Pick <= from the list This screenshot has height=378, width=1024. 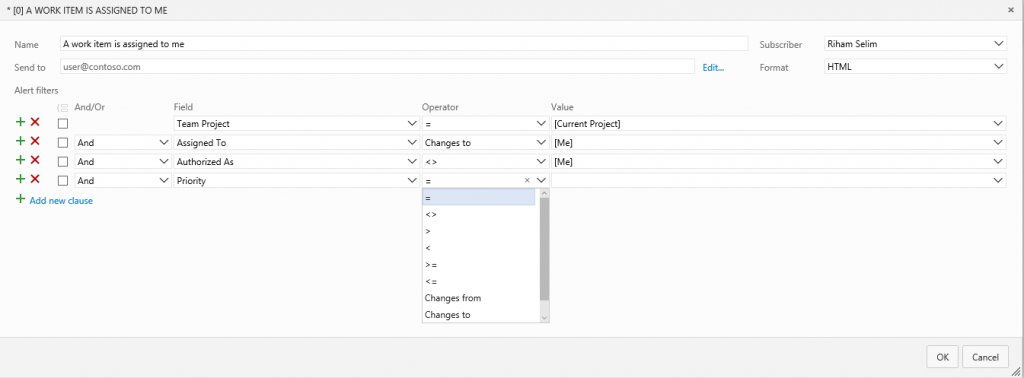tap(479, 281)
